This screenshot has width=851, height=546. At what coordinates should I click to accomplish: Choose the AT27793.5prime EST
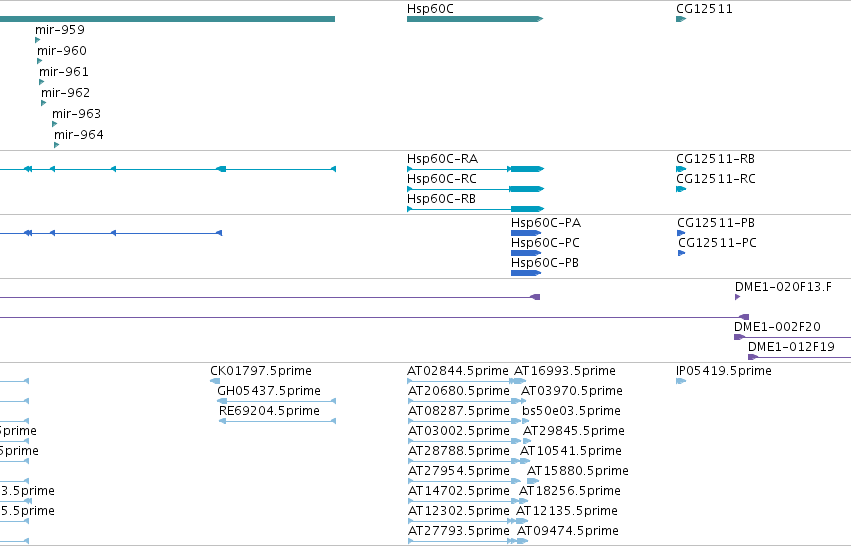462,541
